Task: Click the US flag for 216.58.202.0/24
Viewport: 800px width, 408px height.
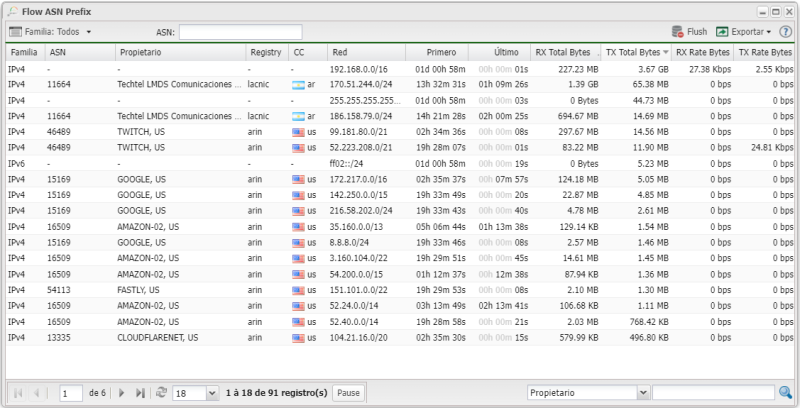Action: [x=298, y=211]
